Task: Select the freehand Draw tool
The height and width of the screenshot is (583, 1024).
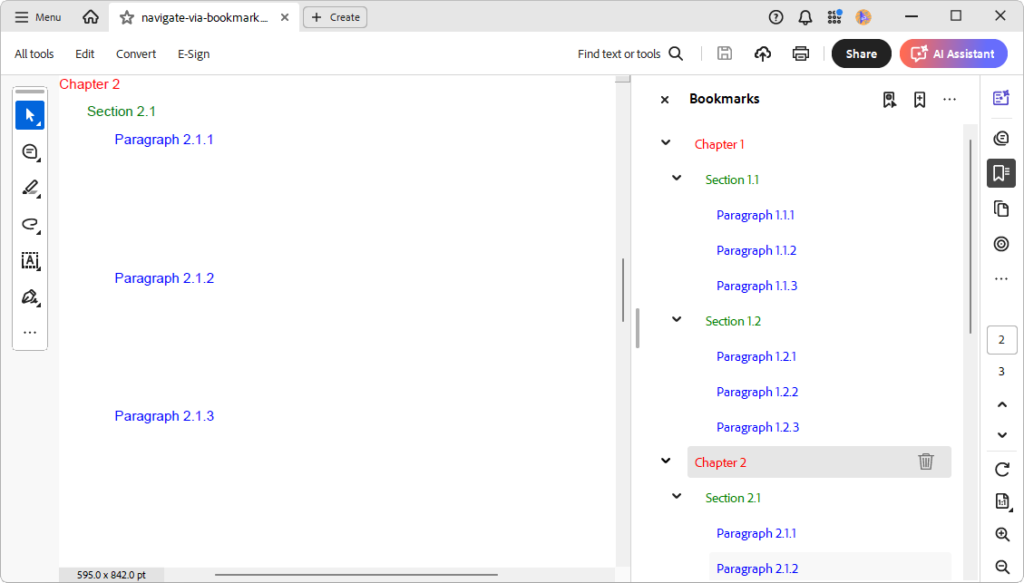Action: click(x=30, y=224)
